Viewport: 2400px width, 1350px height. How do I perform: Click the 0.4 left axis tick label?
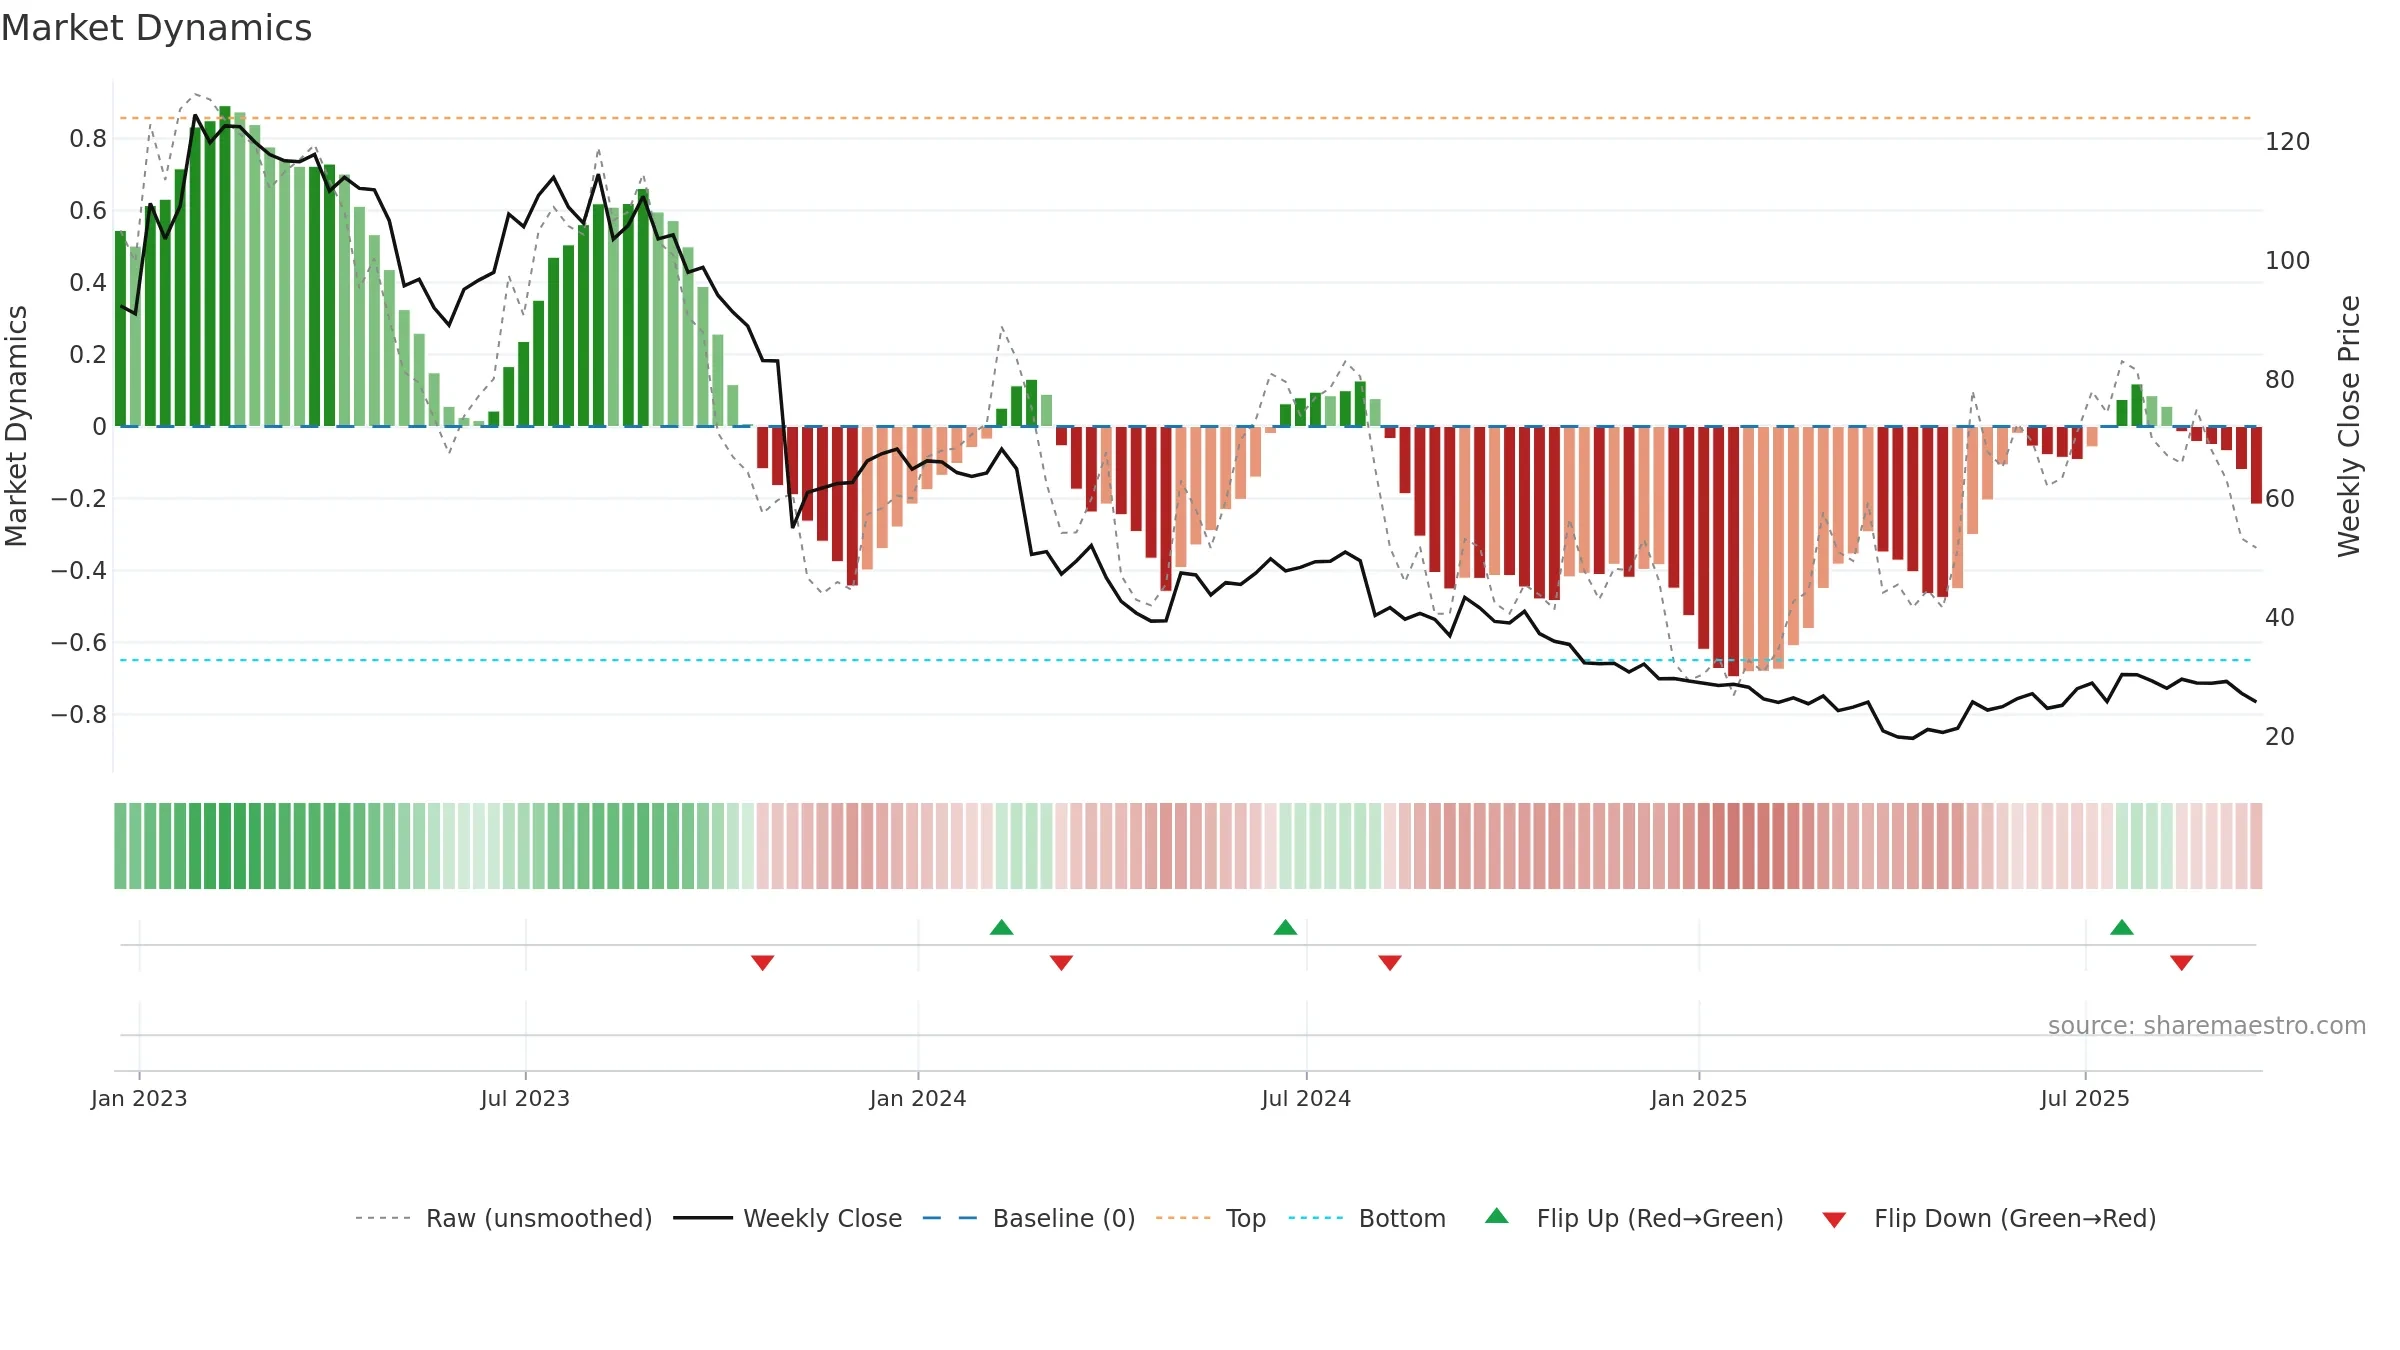(x=88, y=283)
